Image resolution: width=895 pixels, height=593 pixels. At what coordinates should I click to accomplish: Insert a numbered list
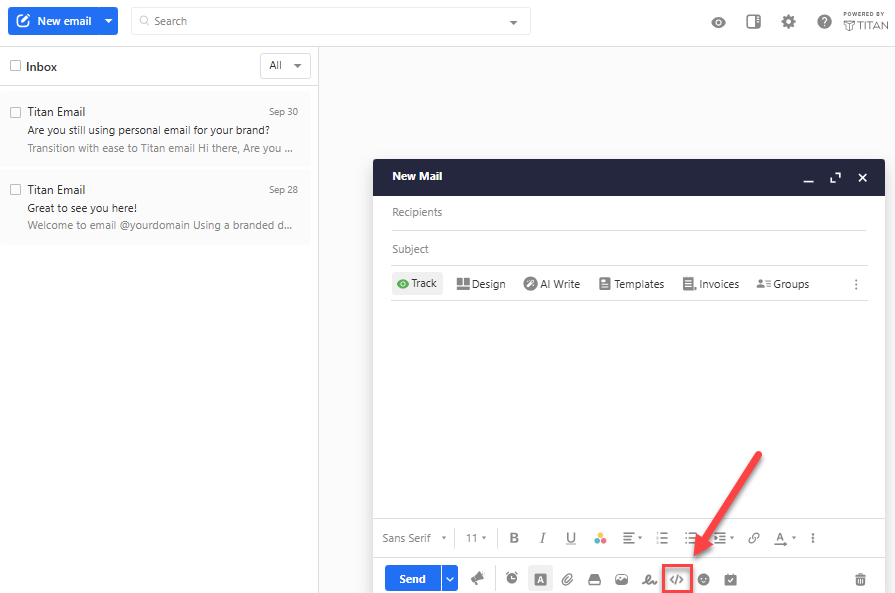coord(662,538)
